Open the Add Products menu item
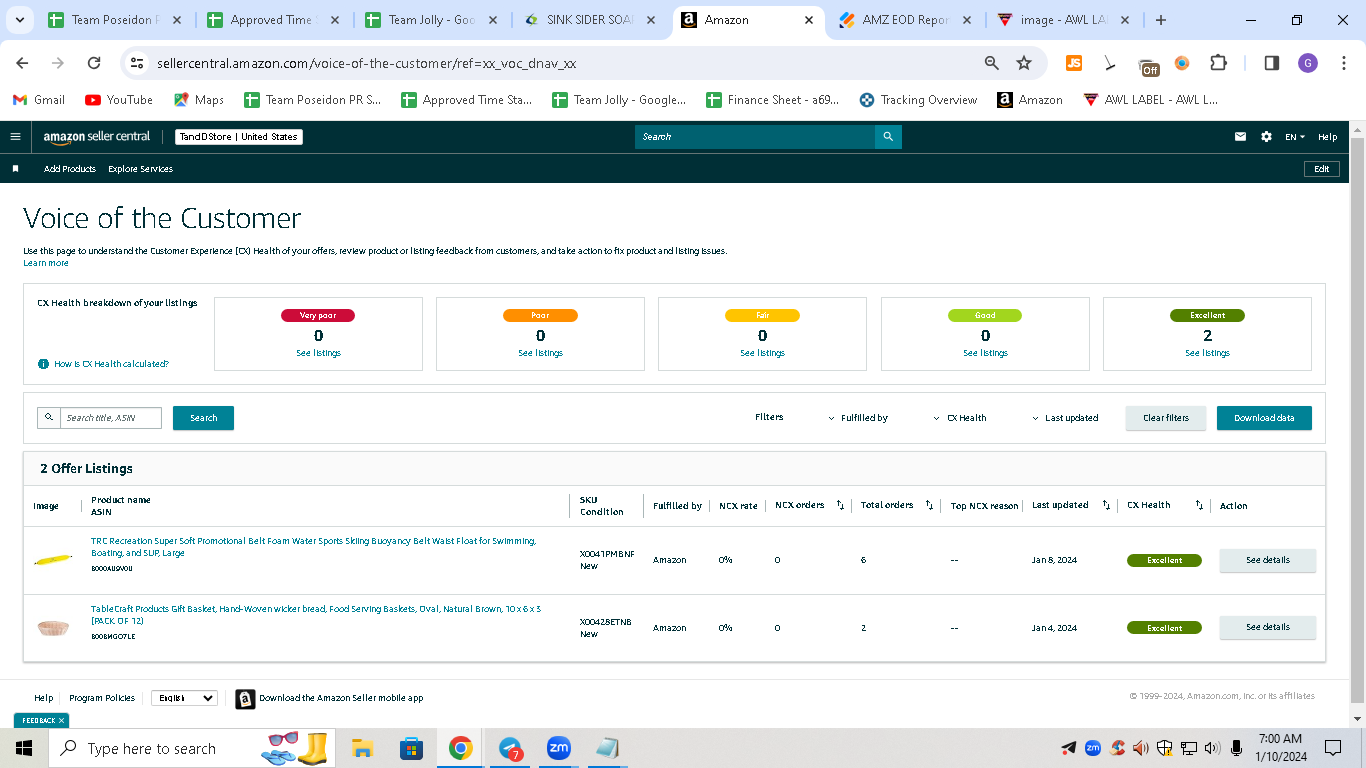 [70, 169]
